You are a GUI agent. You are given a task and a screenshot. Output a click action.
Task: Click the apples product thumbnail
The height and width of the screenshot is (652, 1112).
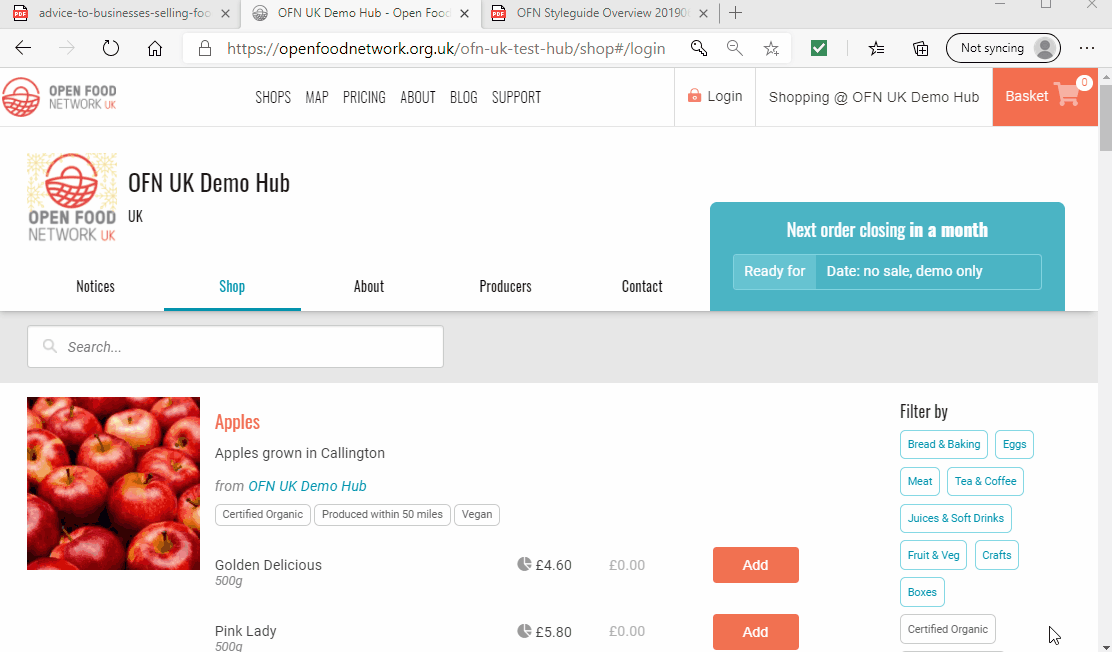click(x=113, y=483)
